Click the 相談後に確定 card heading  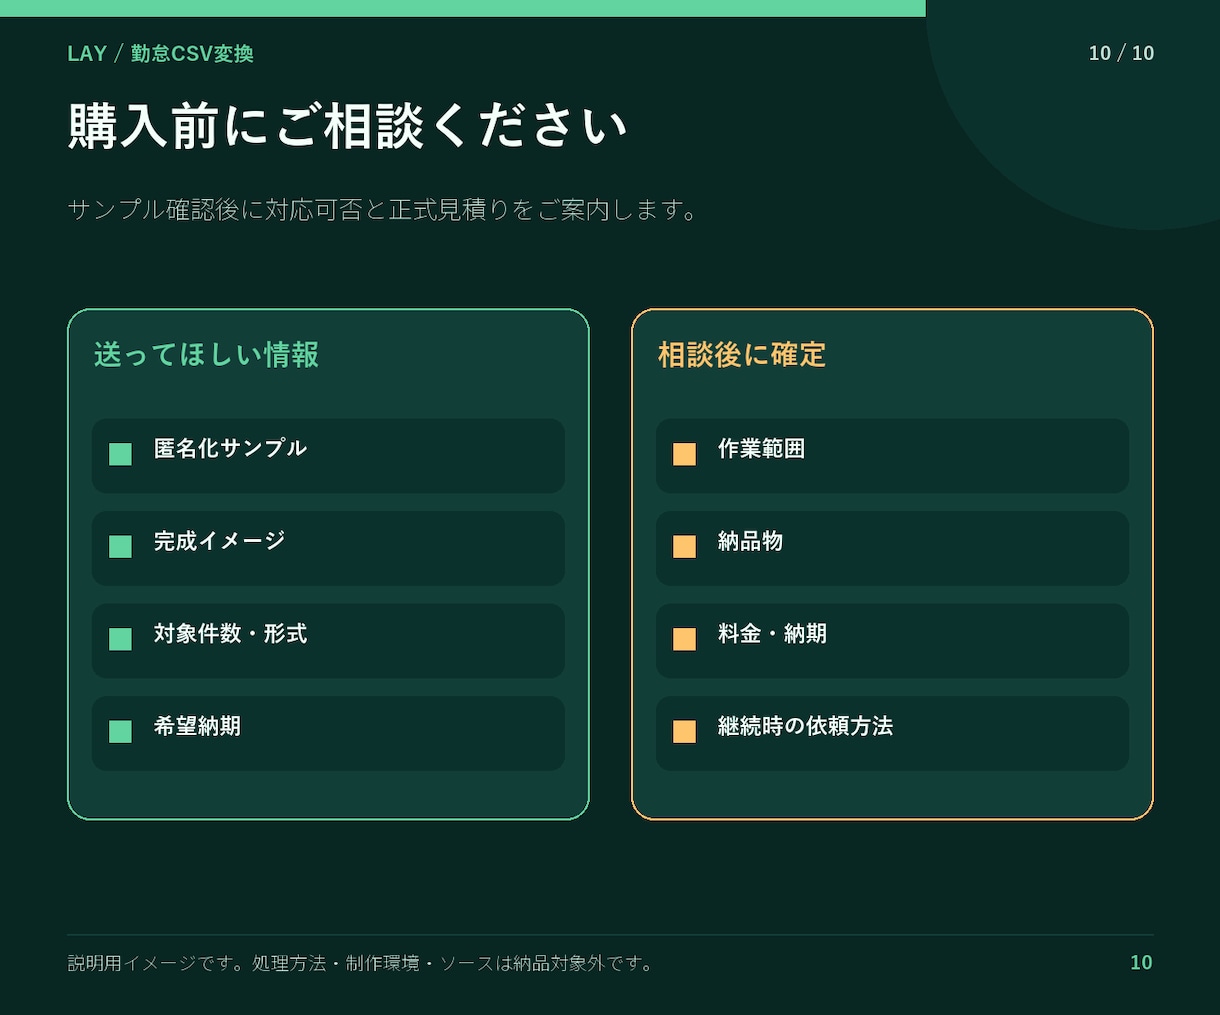point(742,355)
